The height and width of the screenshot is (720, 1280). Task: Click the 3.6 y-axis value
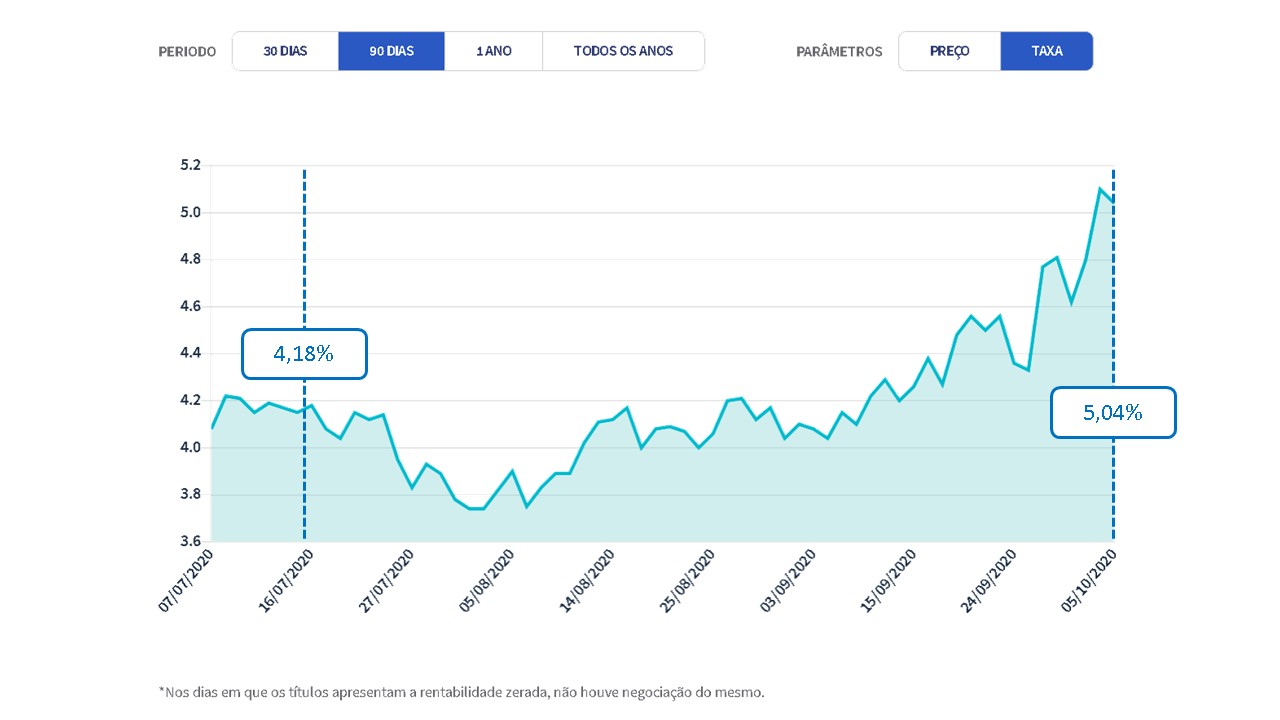click(191, 541)
